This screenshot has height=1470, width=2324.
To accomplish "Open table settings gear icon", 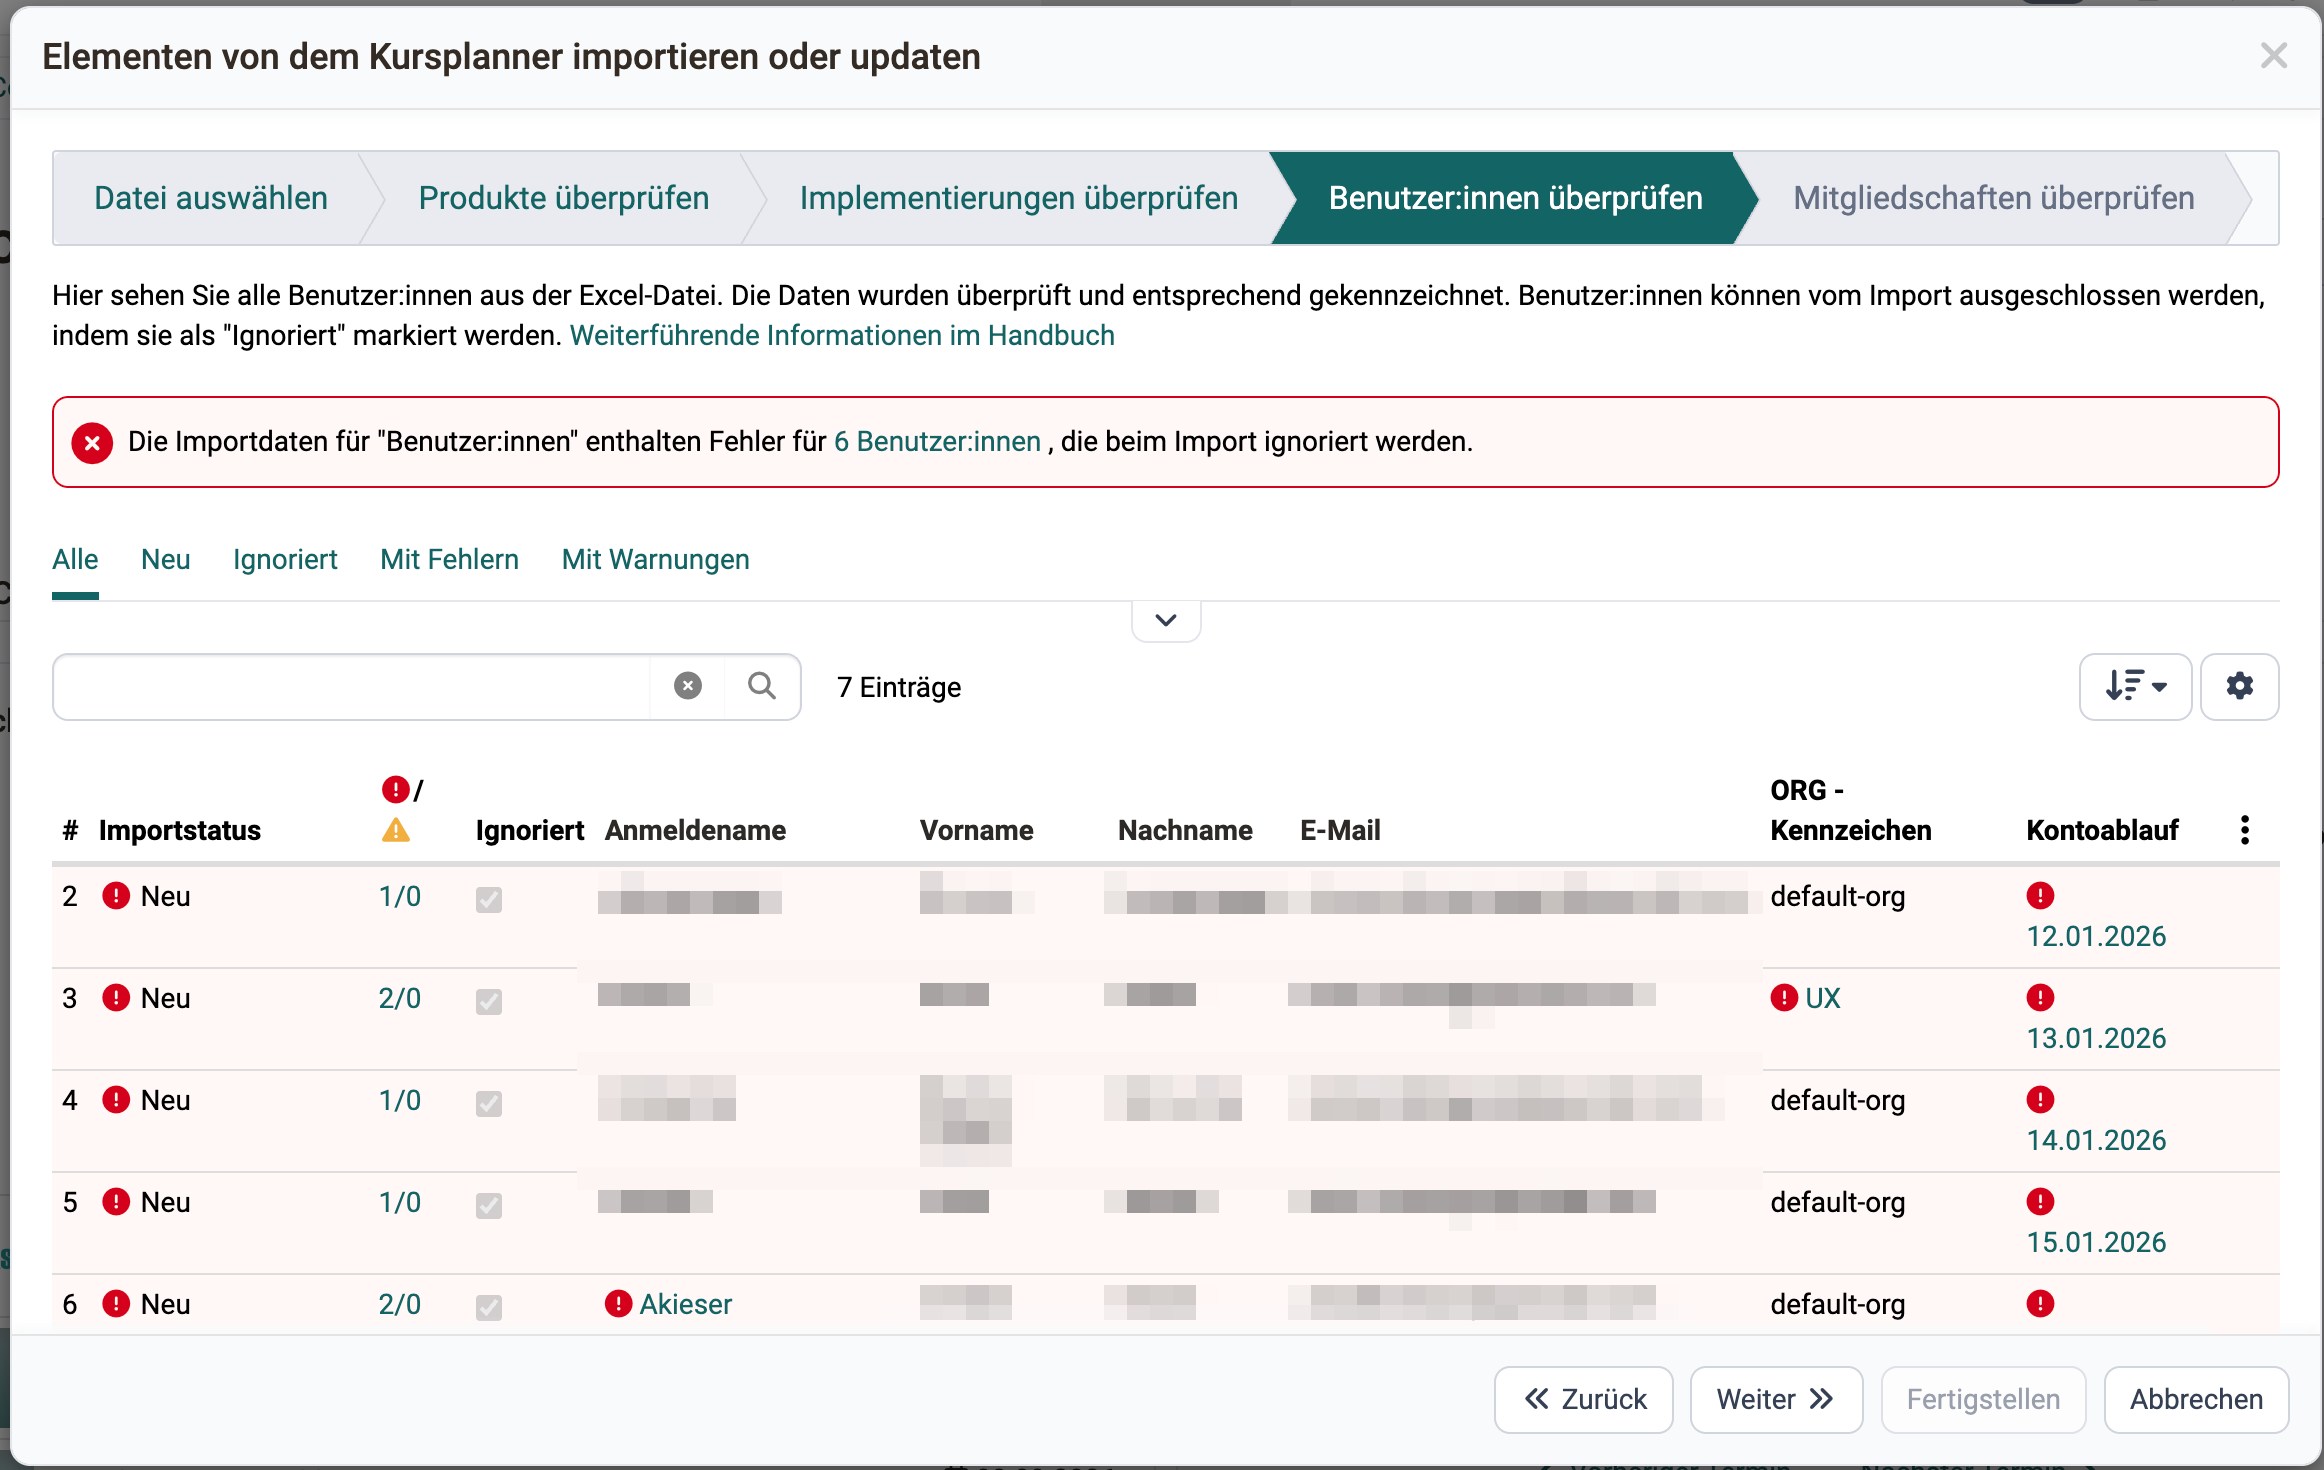I will point(2240,687).
